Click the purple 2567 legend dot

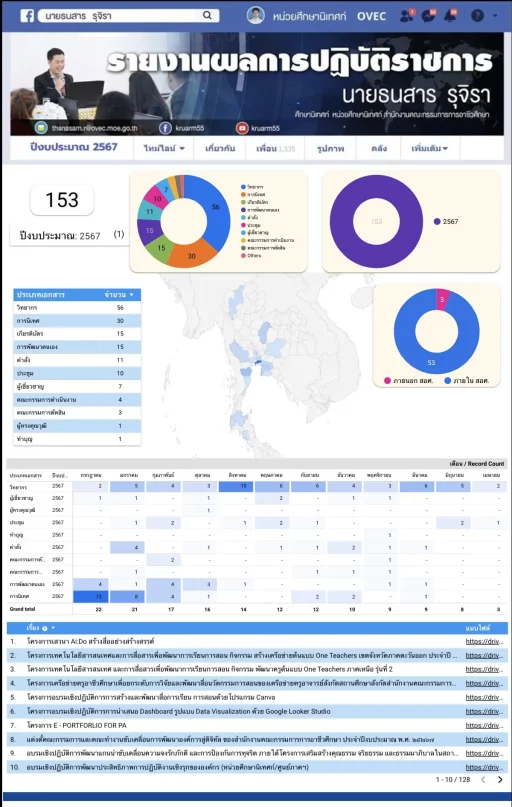point(437,221)
